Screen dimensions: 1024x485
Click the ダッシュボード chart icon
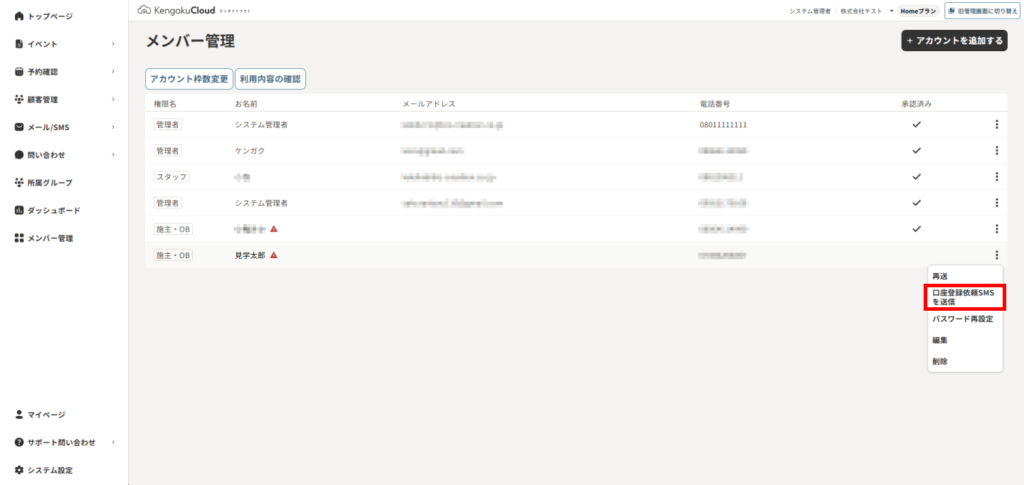(x=19, y=211)
